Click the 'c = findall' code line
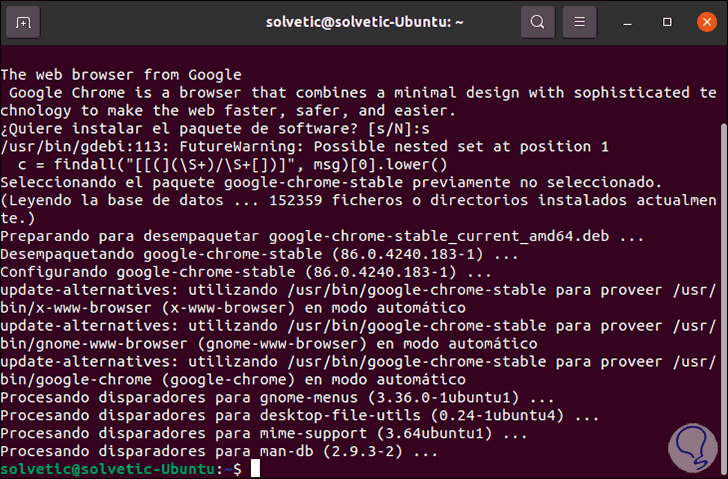The height and width of the screenshot is (479, 728). (x=233, y=164)
